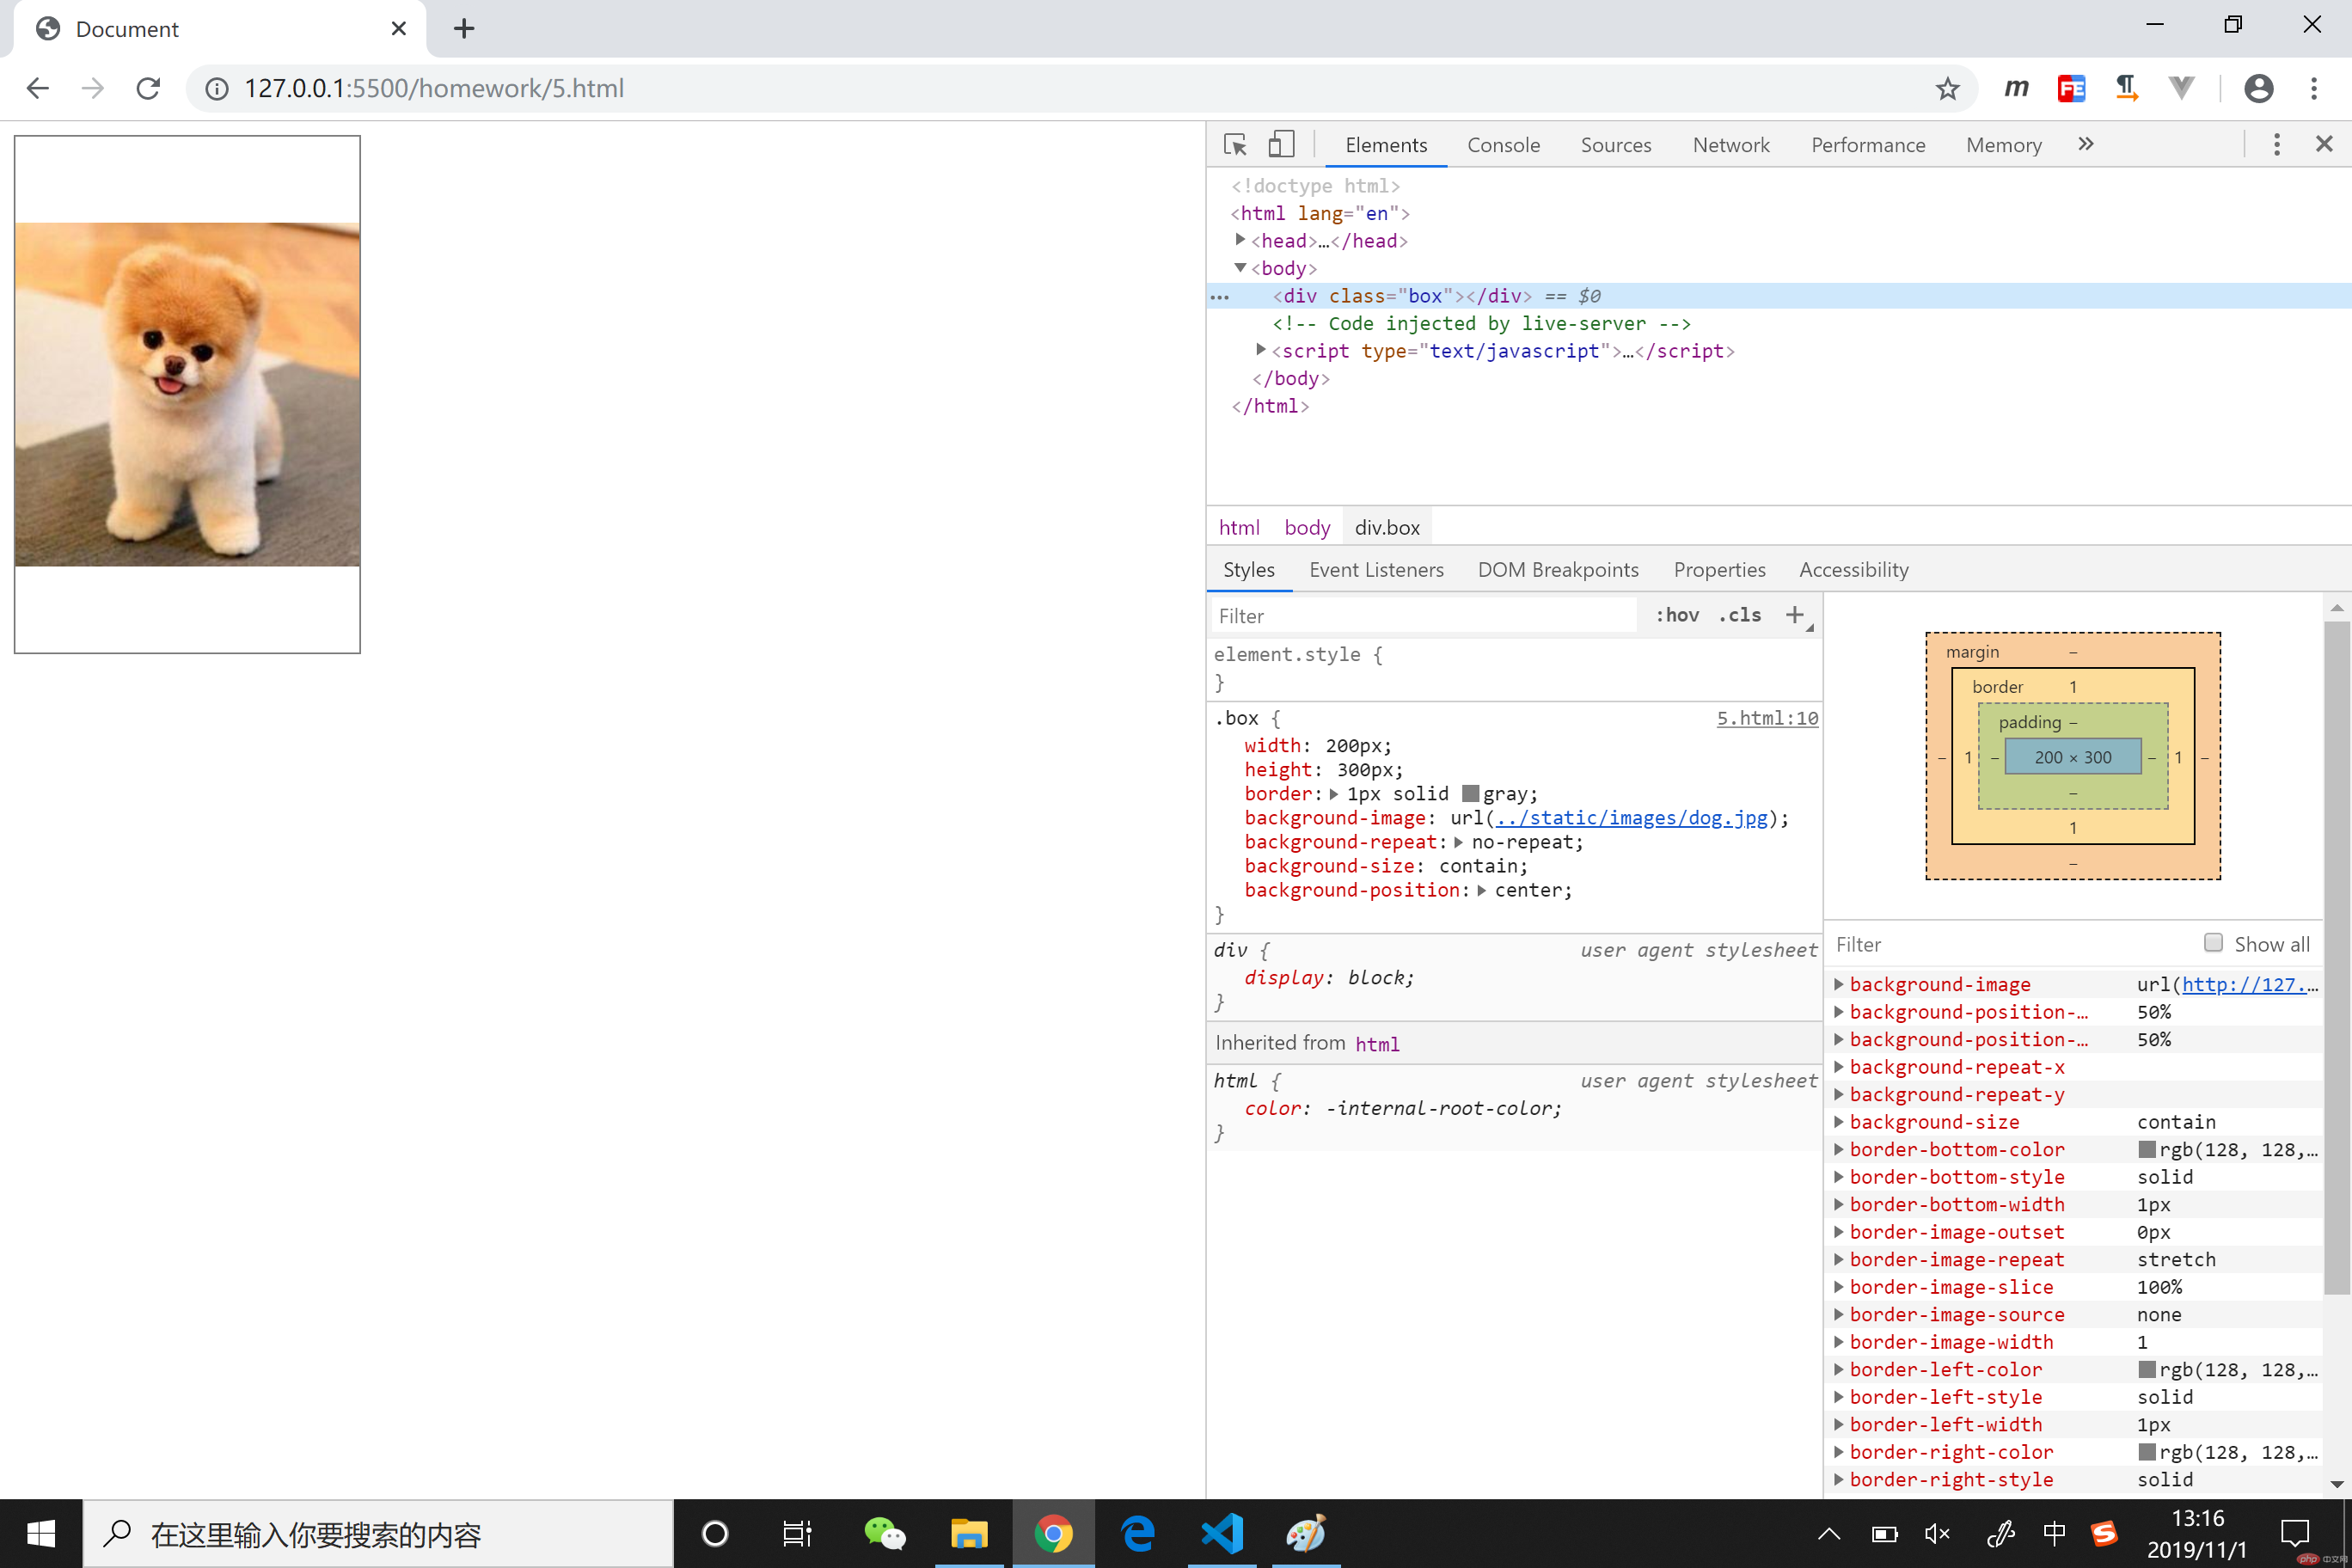
Task: Switch to the Memory tab
Action: (x=2003, y=145)
